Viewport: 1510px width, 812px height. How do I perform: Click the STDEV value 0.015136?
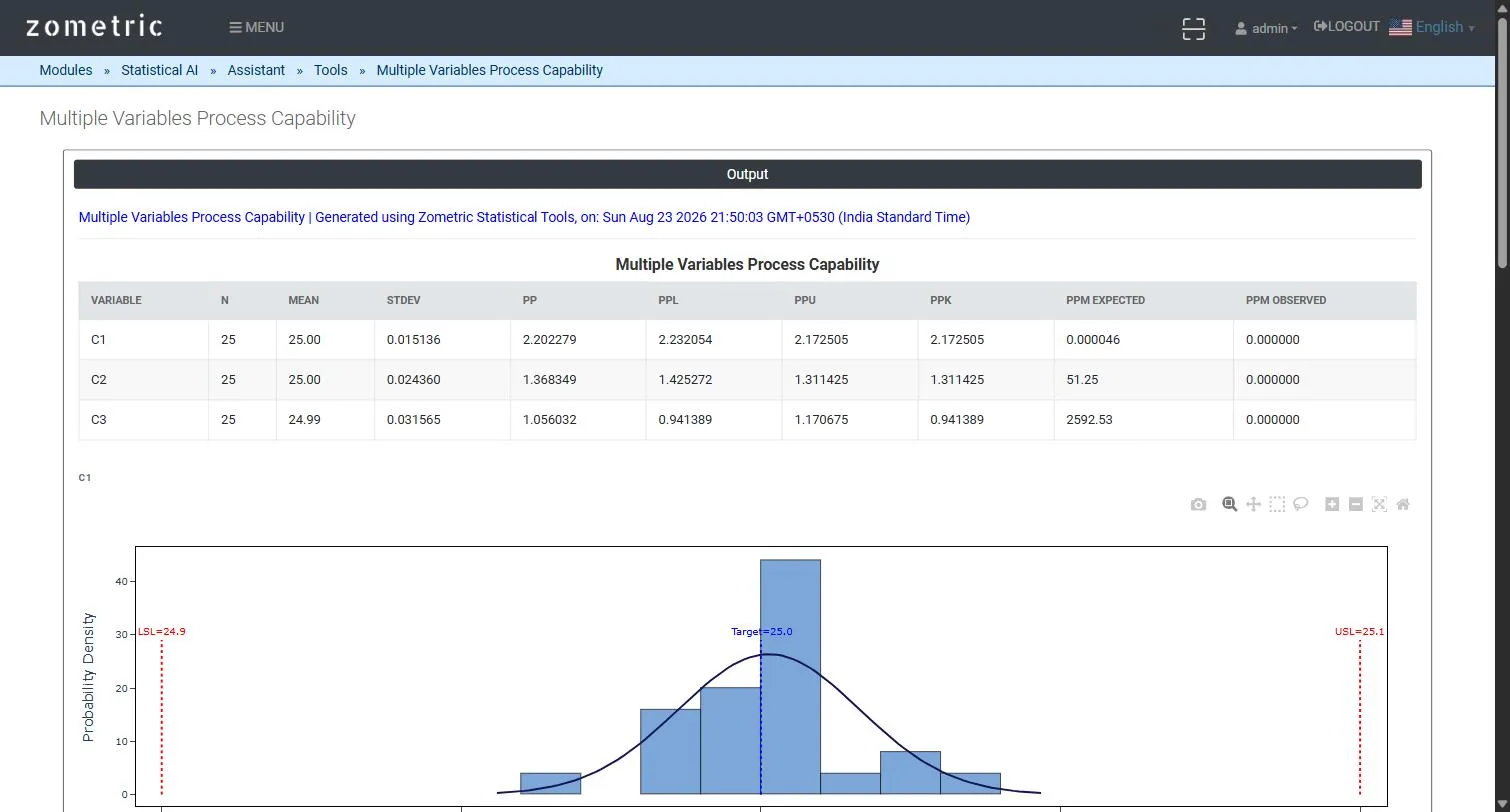click(x=413, y=340)
